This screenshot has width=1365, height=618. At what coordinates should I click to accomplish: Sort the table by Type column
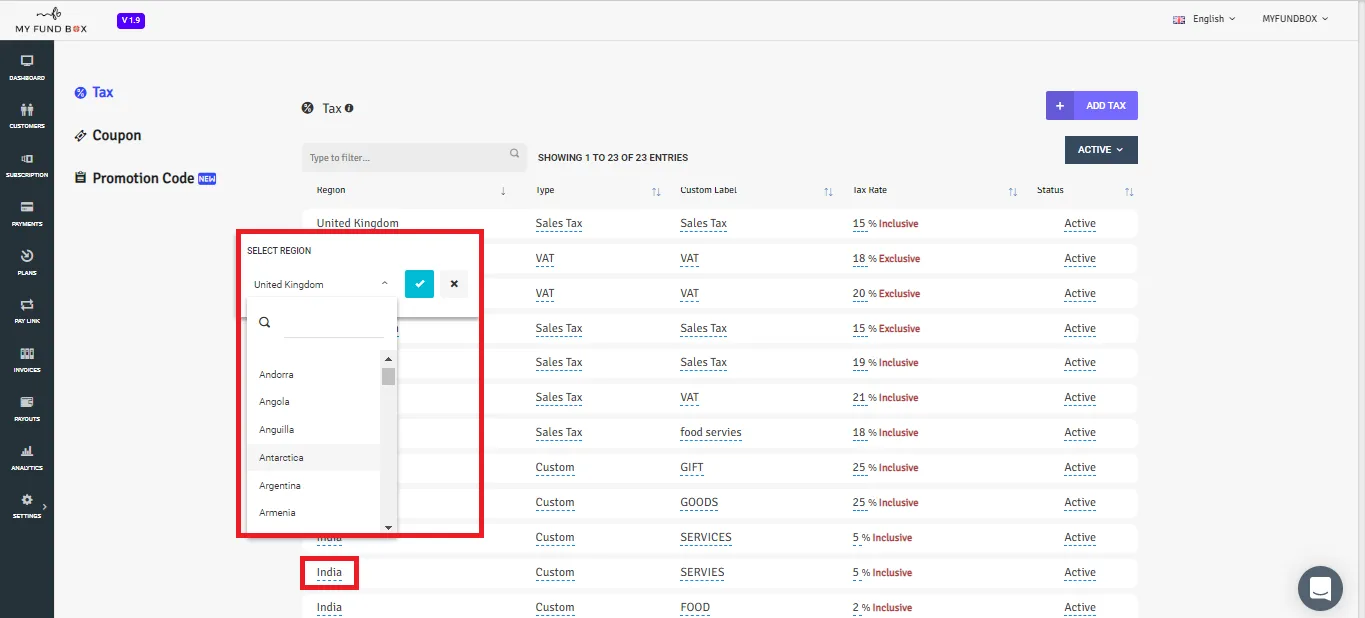coord(656,191)
